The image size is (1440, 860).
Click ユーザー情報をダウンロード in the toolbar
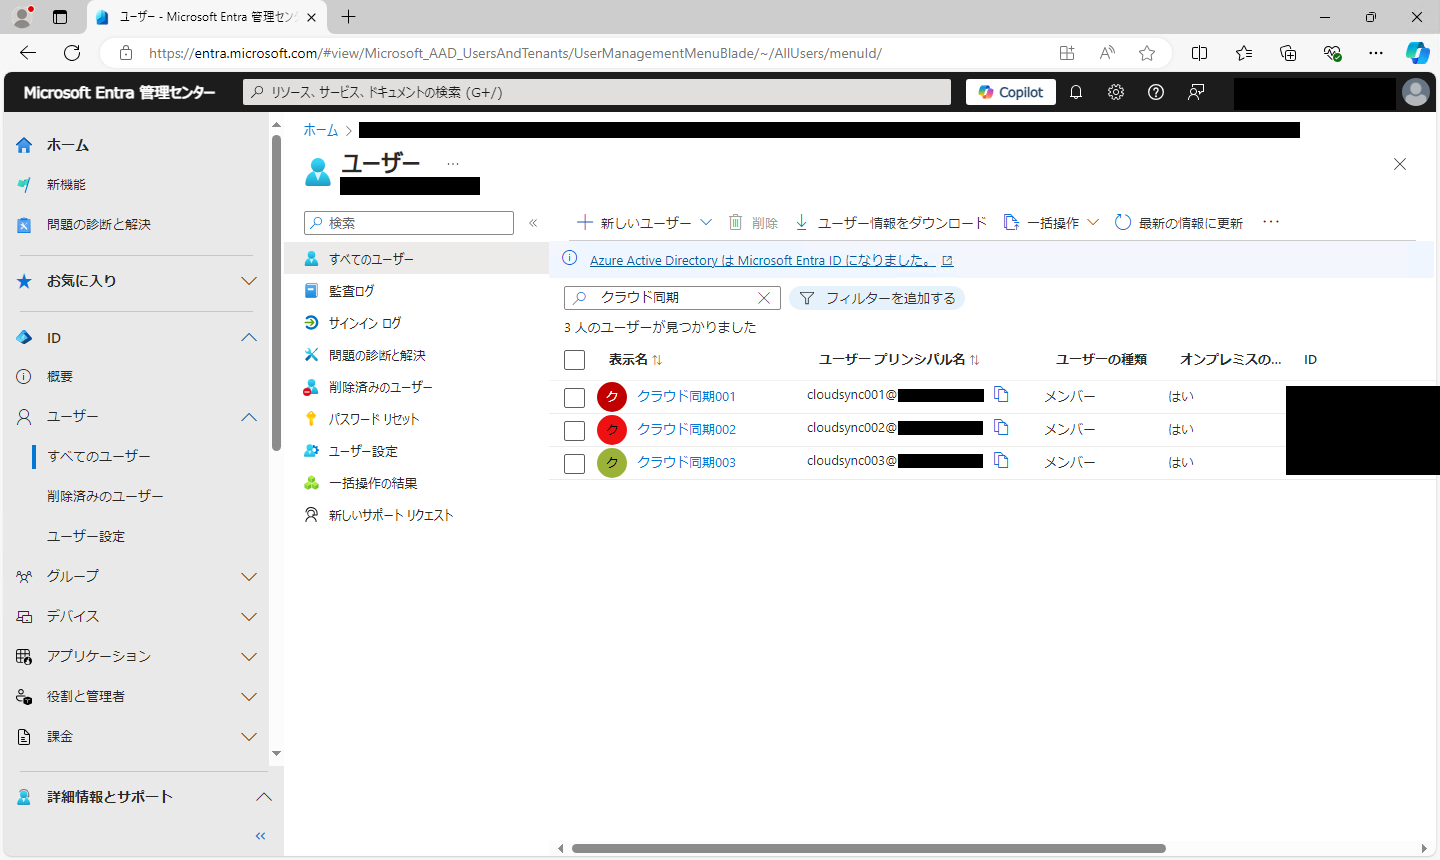pyautogui.click(x=890, y=223)
